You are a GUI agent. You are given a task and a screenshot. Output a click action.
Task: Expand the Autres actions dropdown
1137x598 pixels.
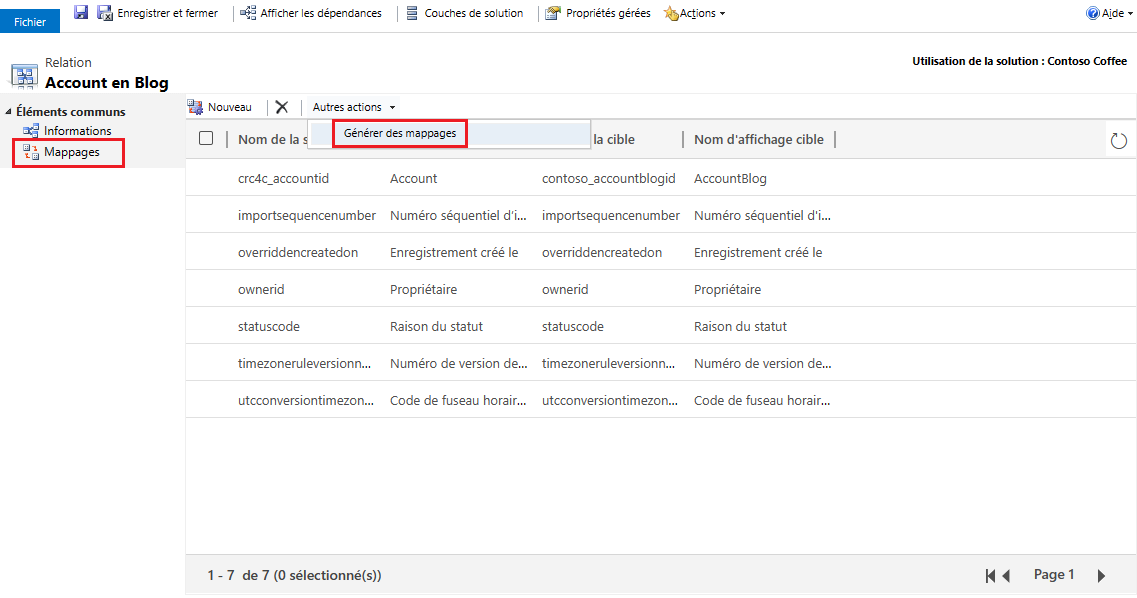354,107
